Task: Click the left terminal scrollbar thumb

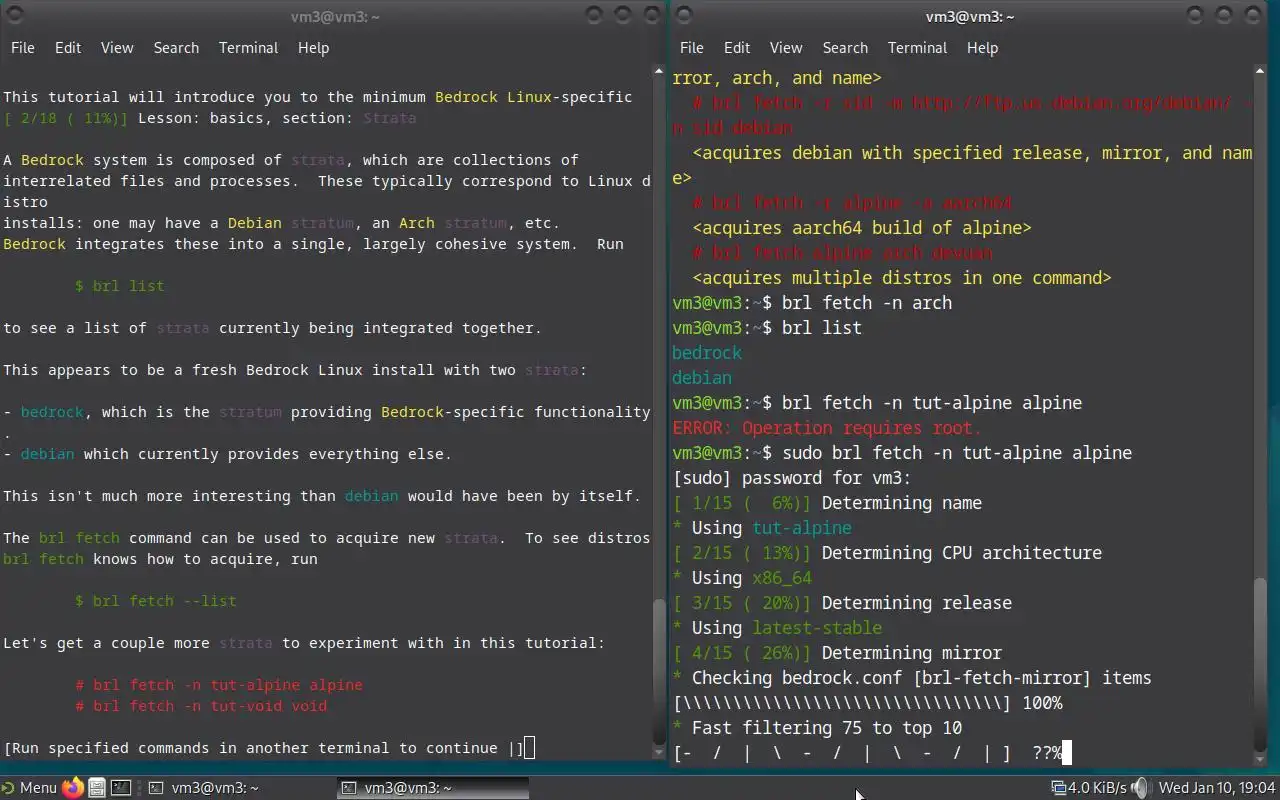Action: pos(658,673)
